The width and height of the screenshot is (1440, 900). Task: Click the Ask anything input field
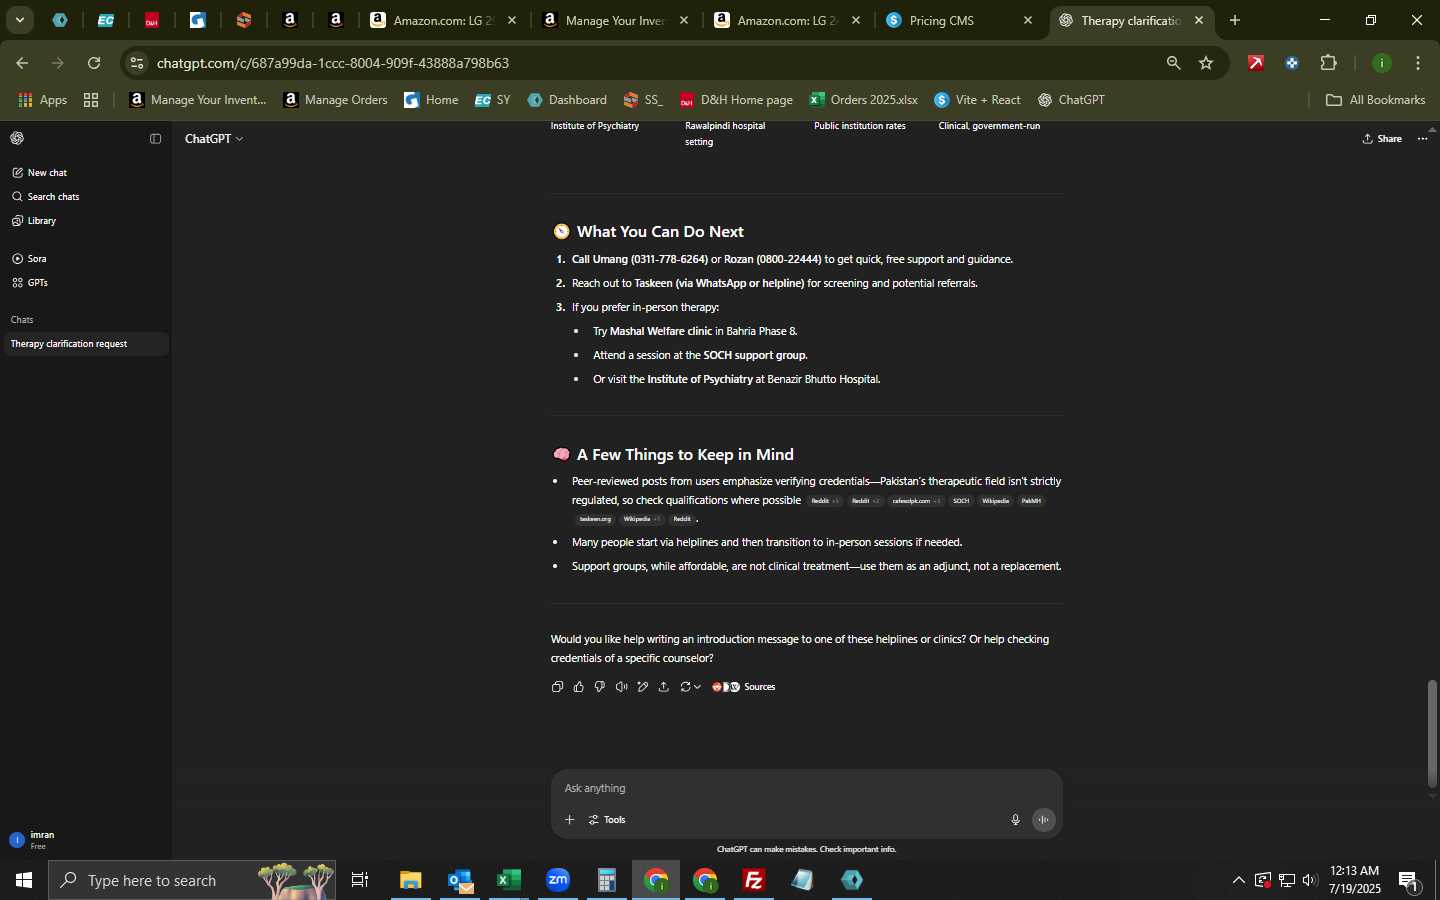coord(806,788)
